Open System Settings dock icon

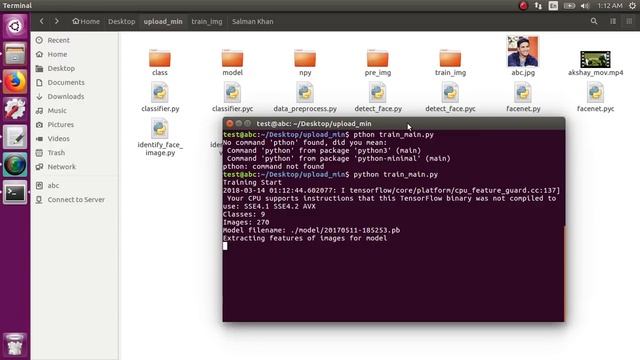click(15, 109)
